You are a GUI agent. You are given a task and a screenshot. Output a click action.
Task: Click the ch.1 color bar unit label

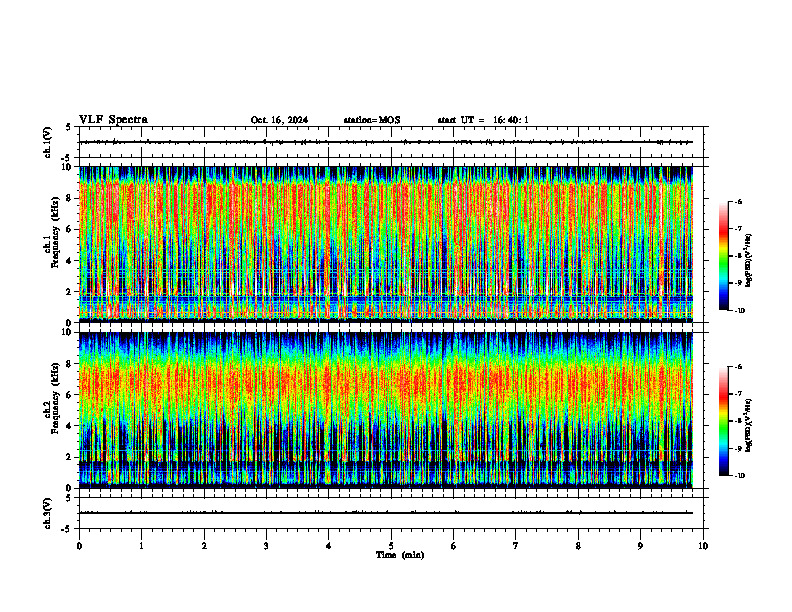(749, 260)
